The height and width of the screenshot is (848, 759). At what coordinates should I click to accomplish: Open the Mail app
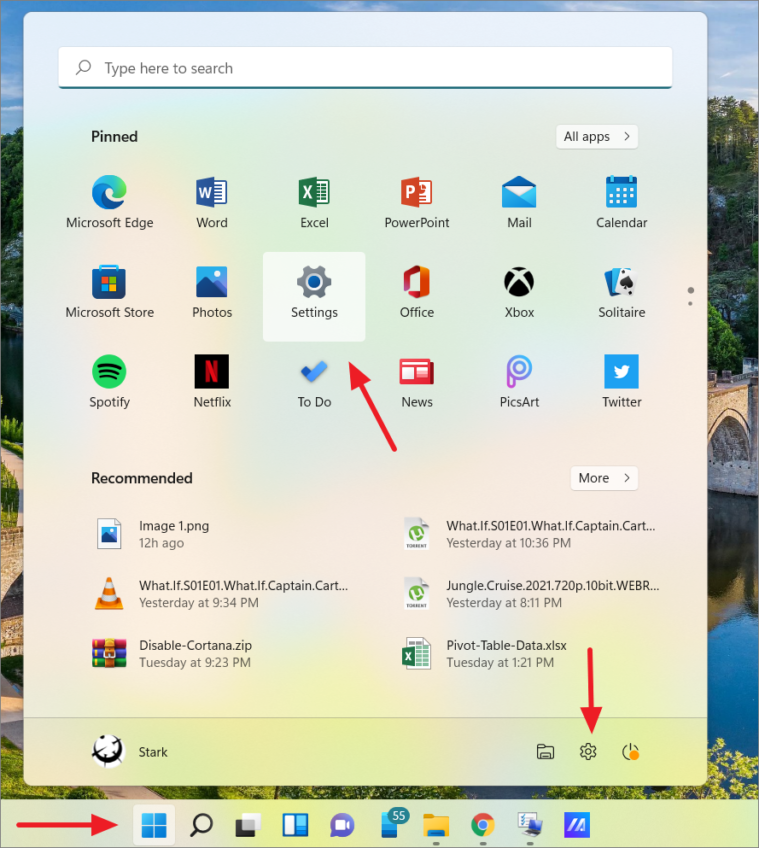[519, 202]
